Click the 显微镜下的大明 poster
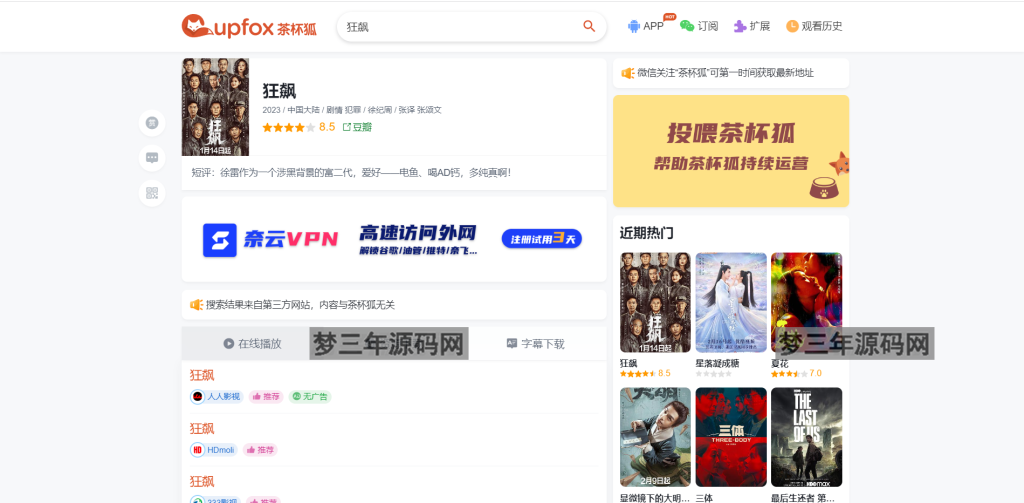Screen dimensions: 1024x503 coord(655,437)
